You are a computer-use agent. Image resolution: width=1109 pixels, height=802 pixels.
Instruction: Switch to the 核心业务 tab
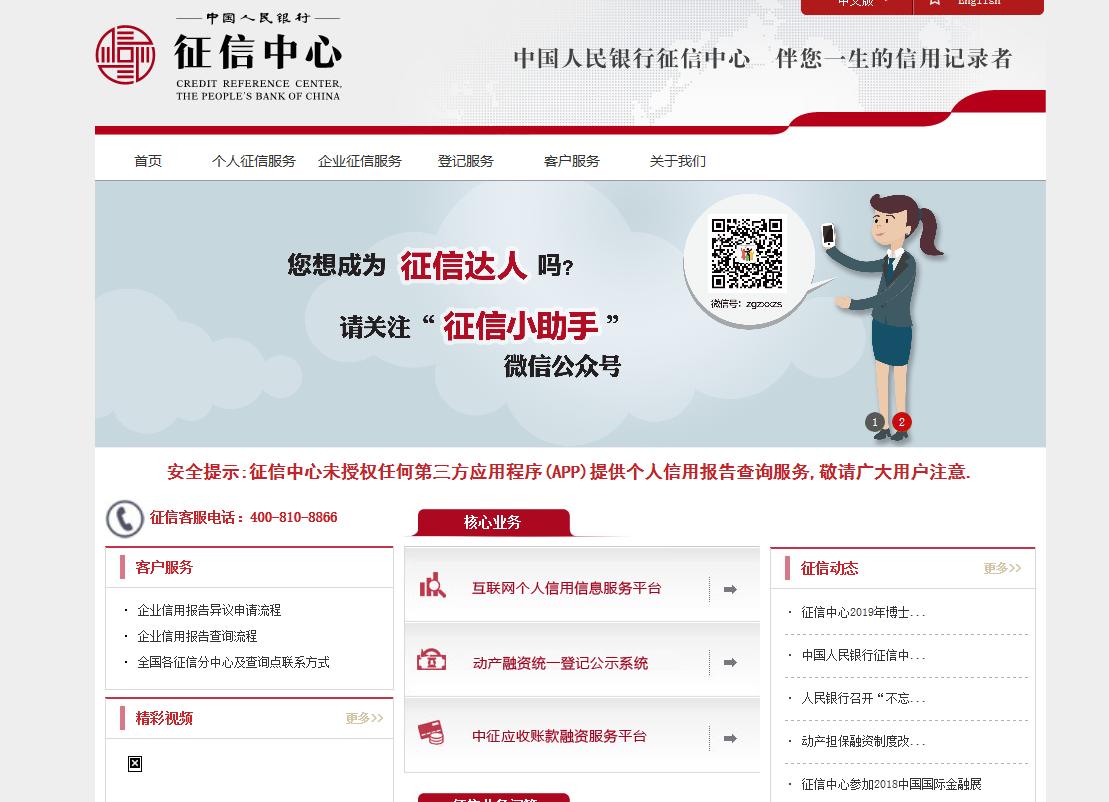[492, 522]
